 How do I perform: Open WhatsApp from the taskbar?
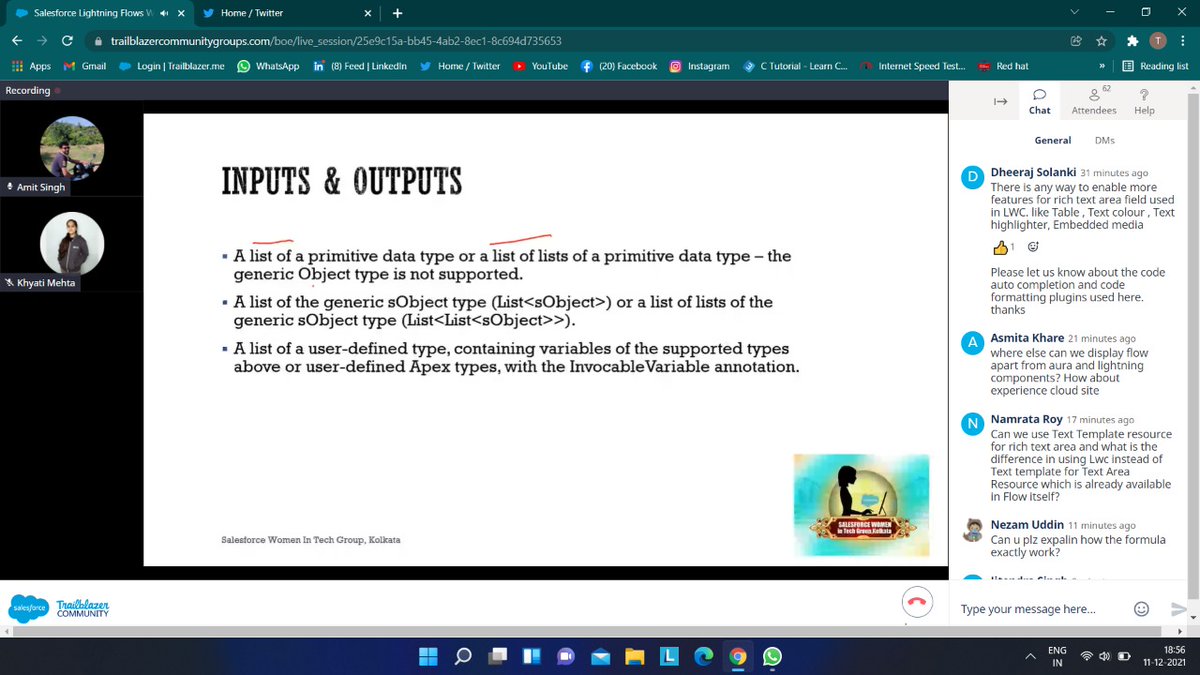(x=772, y=656)
